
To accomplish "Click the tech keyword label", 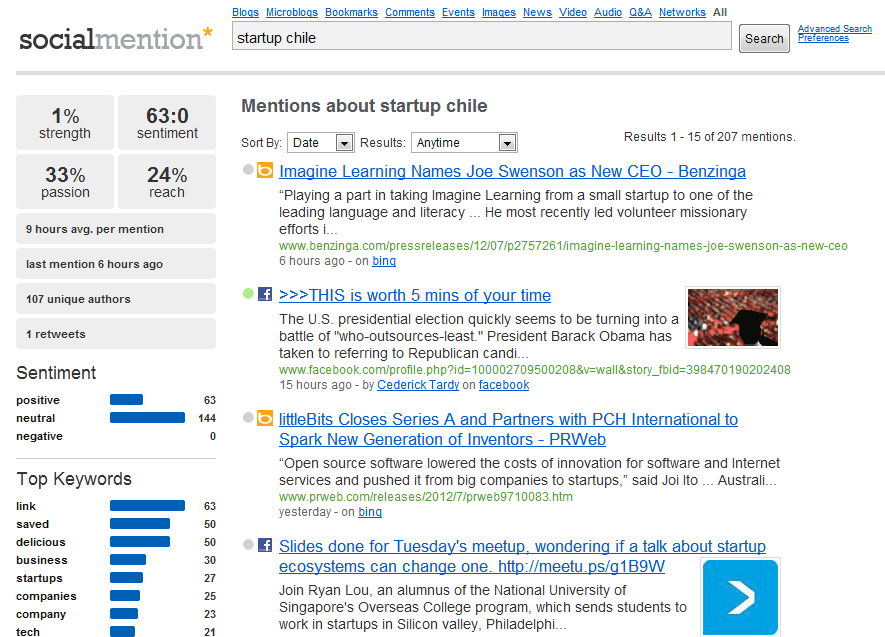I will point(28,632).
